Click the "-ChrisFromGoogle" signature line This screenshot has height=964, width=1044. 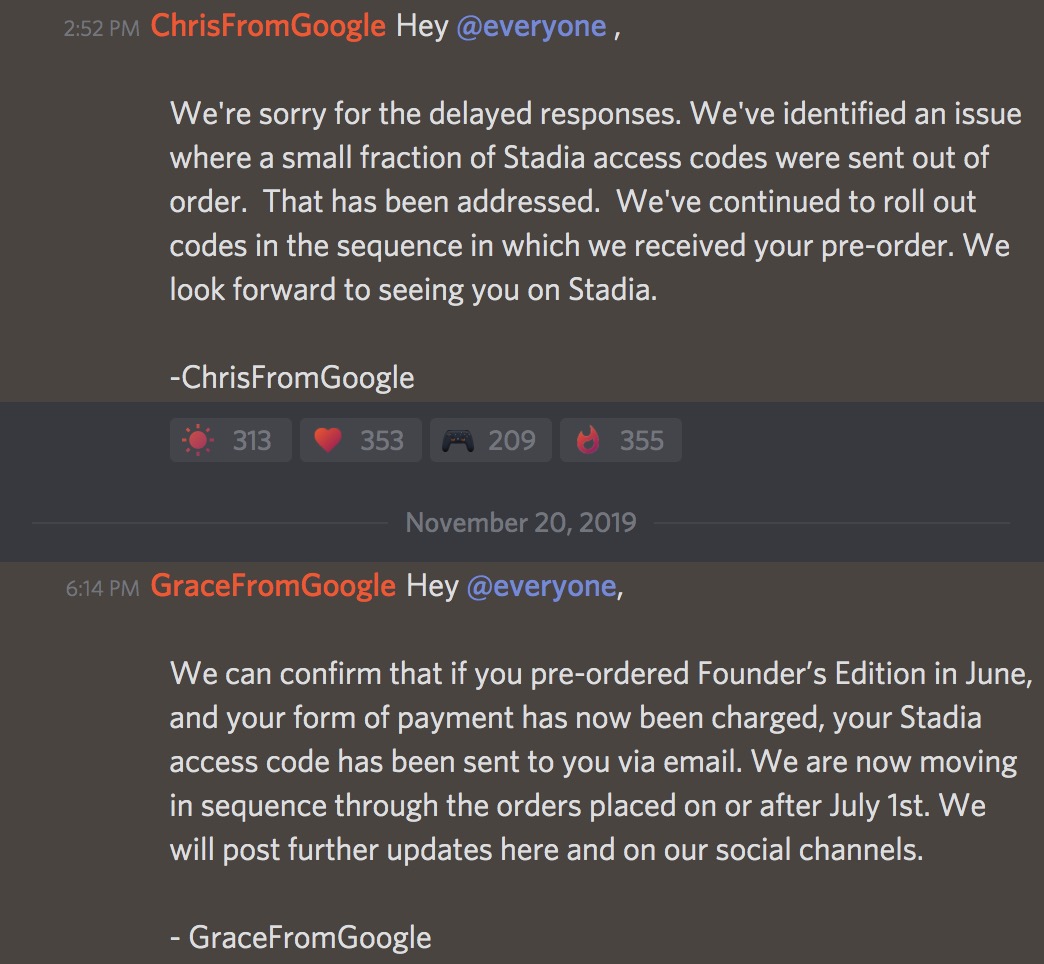[292, 377]
